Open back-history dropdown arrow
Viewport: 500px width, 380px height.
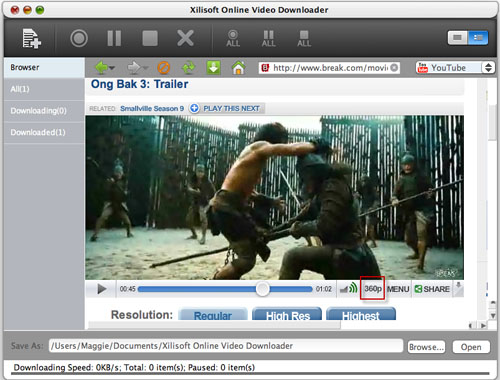coord(112,68)
